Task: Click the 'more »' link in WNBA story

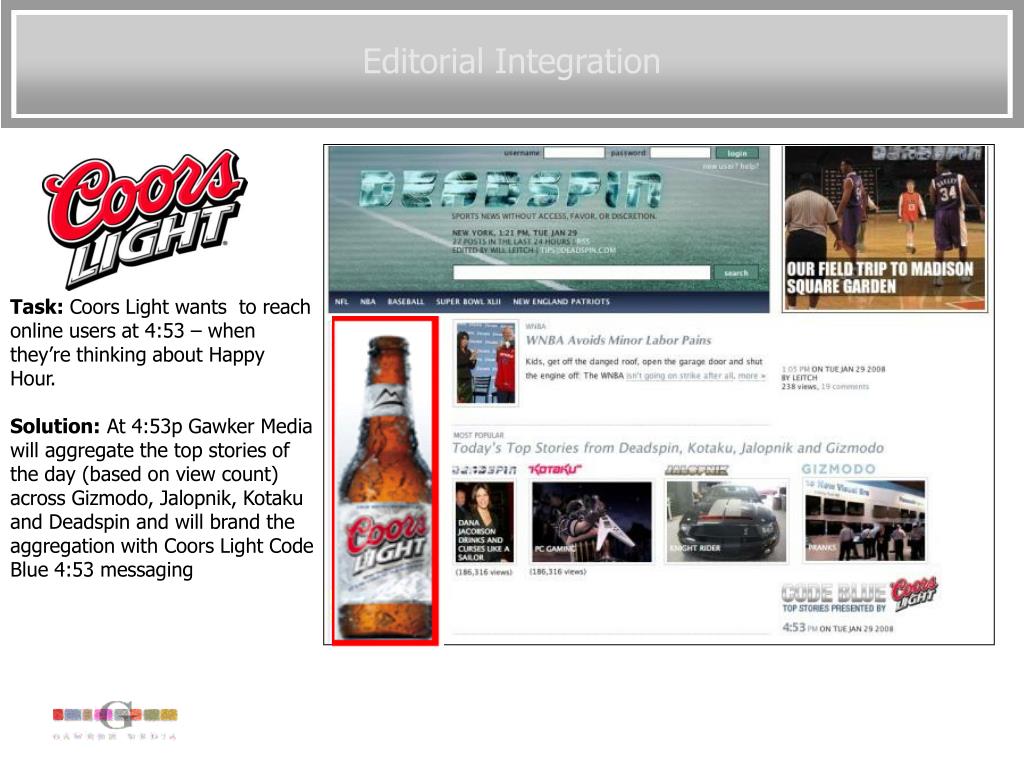Action: 752,376
